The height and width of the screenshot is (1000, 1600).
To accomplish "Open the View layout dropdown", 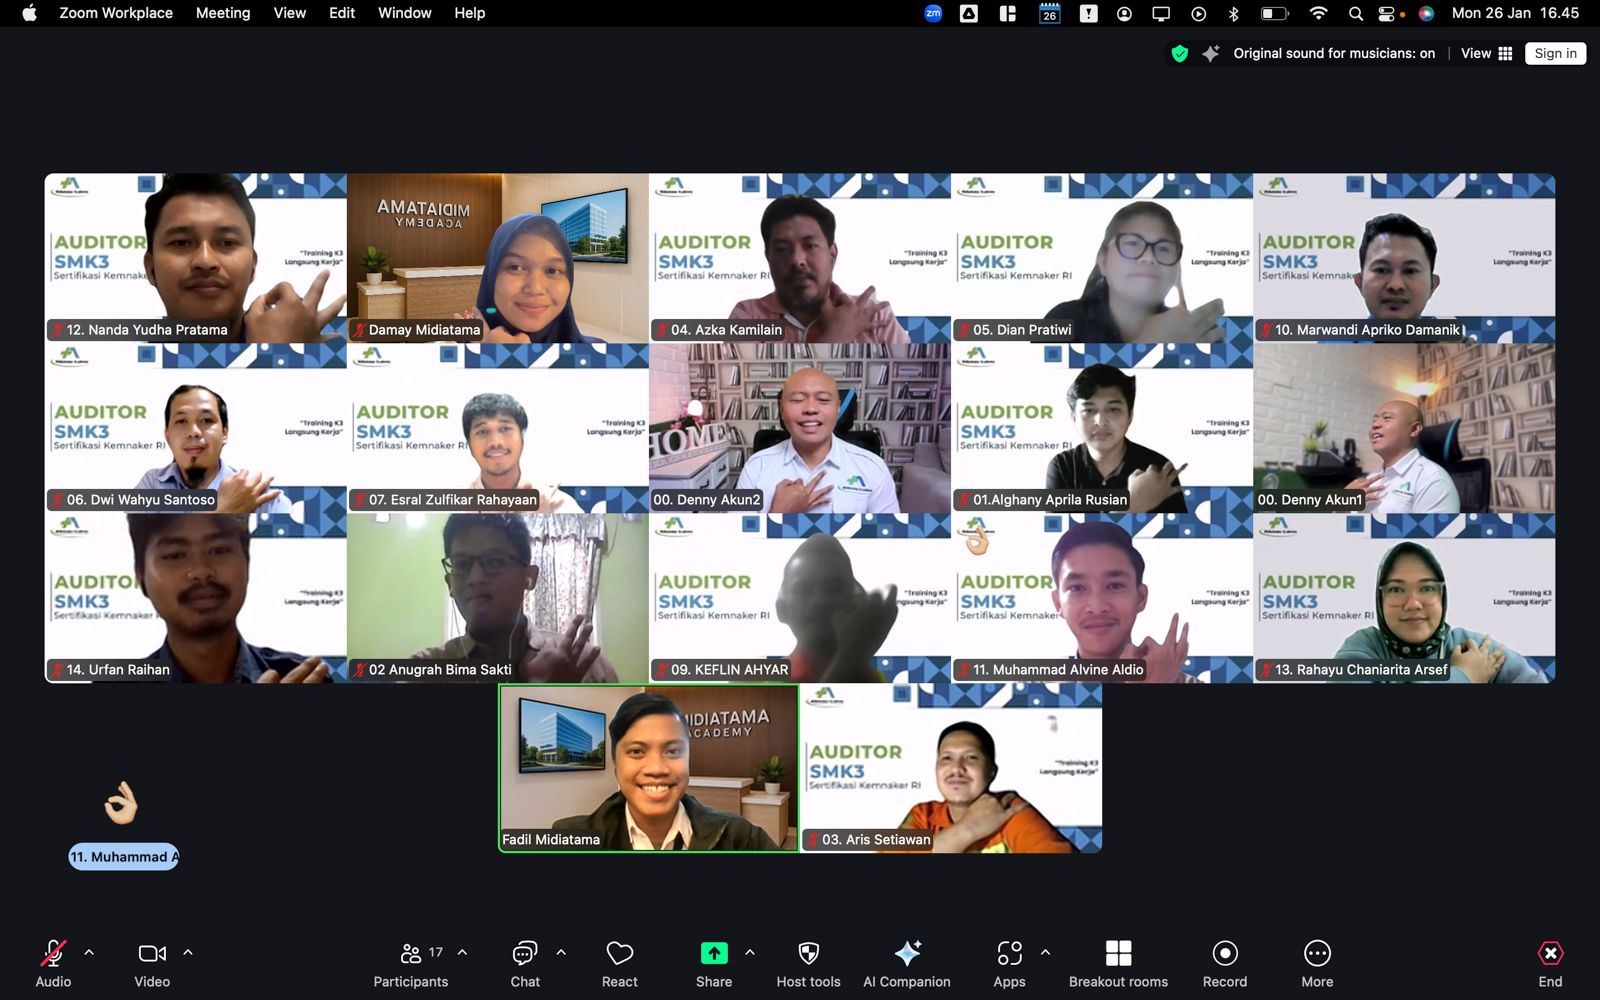I will 1486,54.
